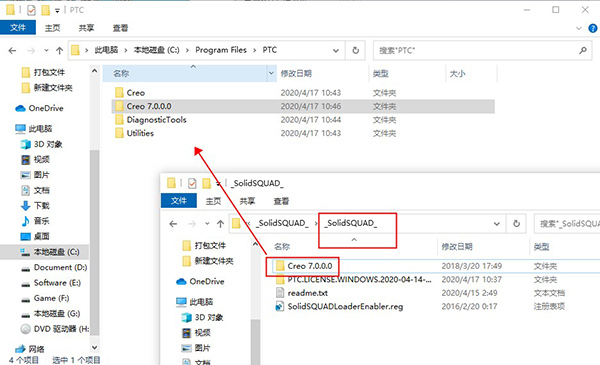Open 下载 in PTC sidebar

pyautogui.click(x=35, y=205)
